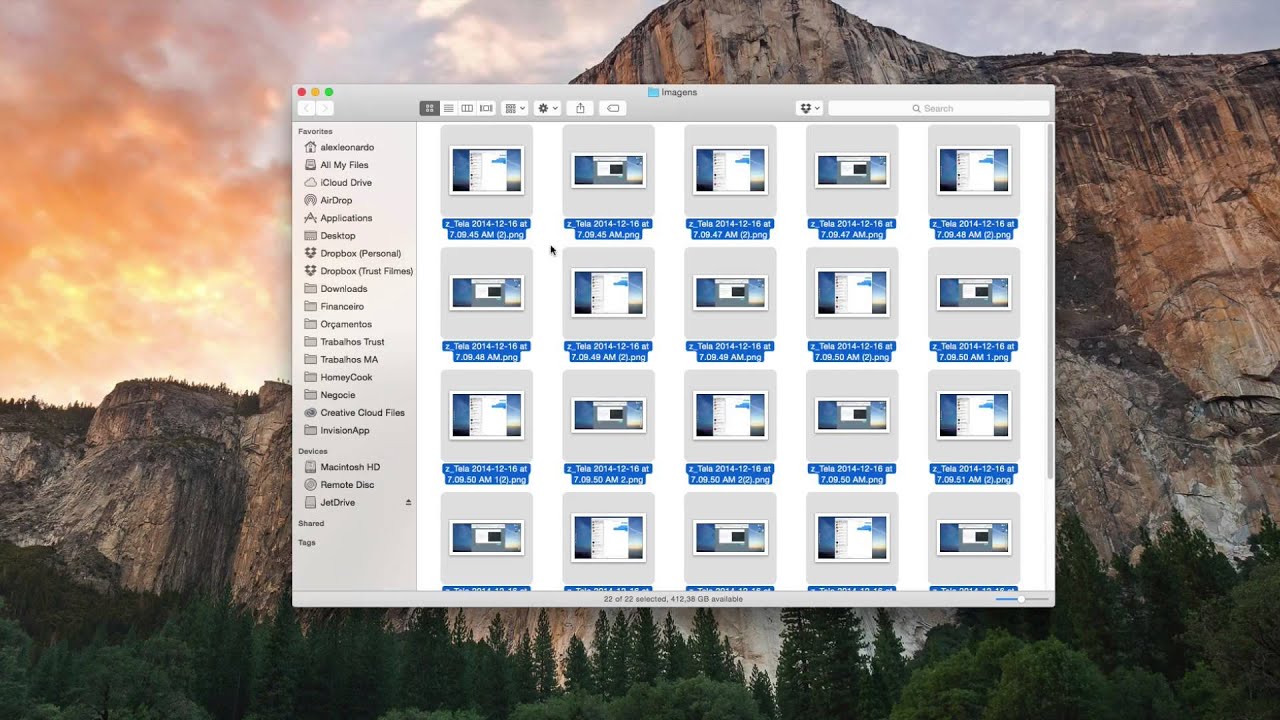Select Creative Cloud Files in sidebar
1280x720 pixels.
point(362,413)
